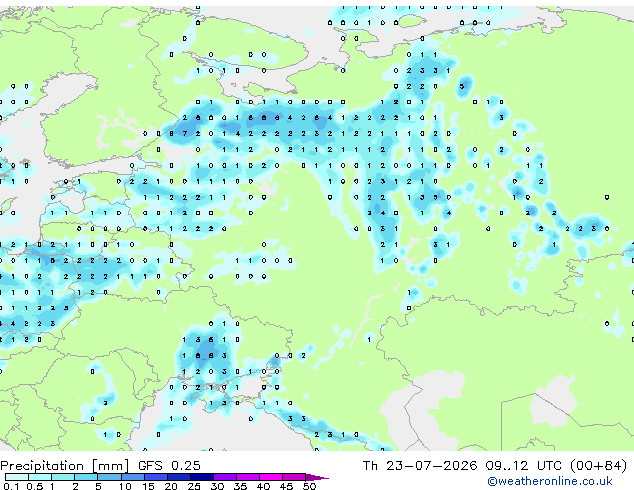Select the 45–50 mm legend color swatch

coord(294,477)
